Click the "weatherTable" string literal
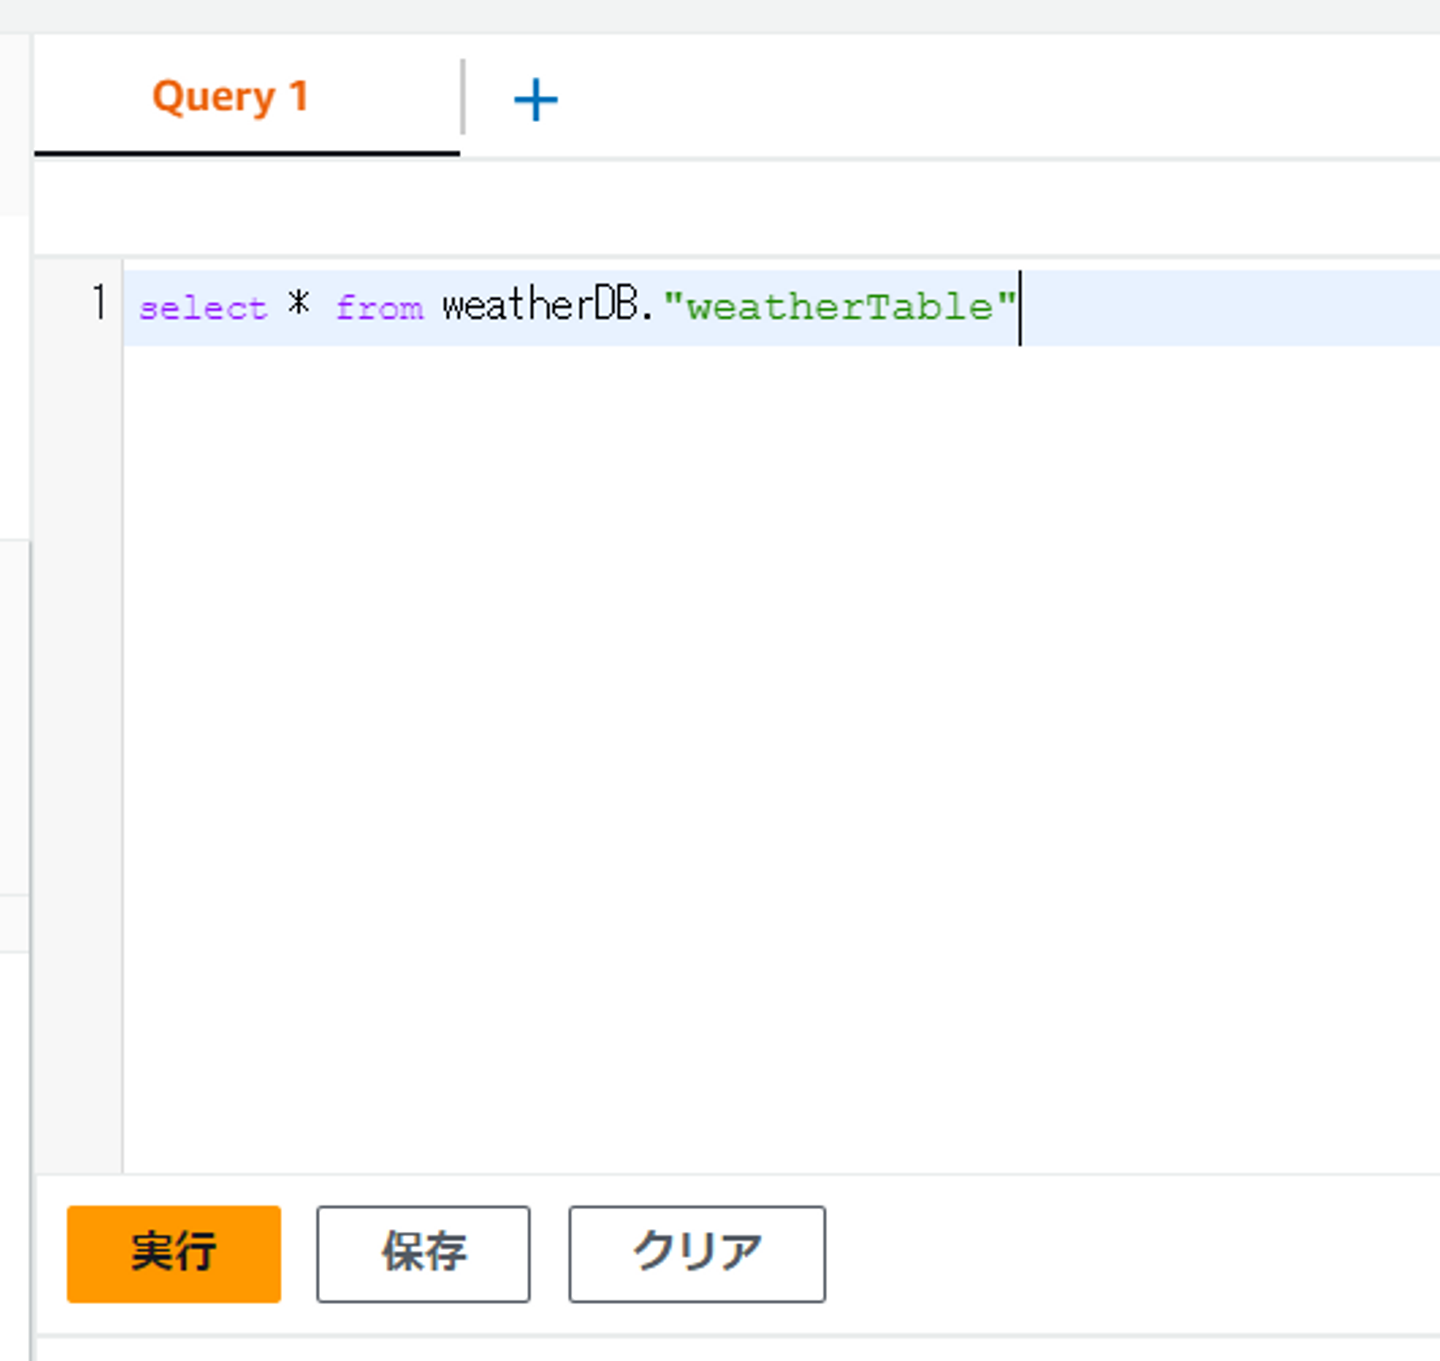1440x1361 pixels. (x=840, y=307)
